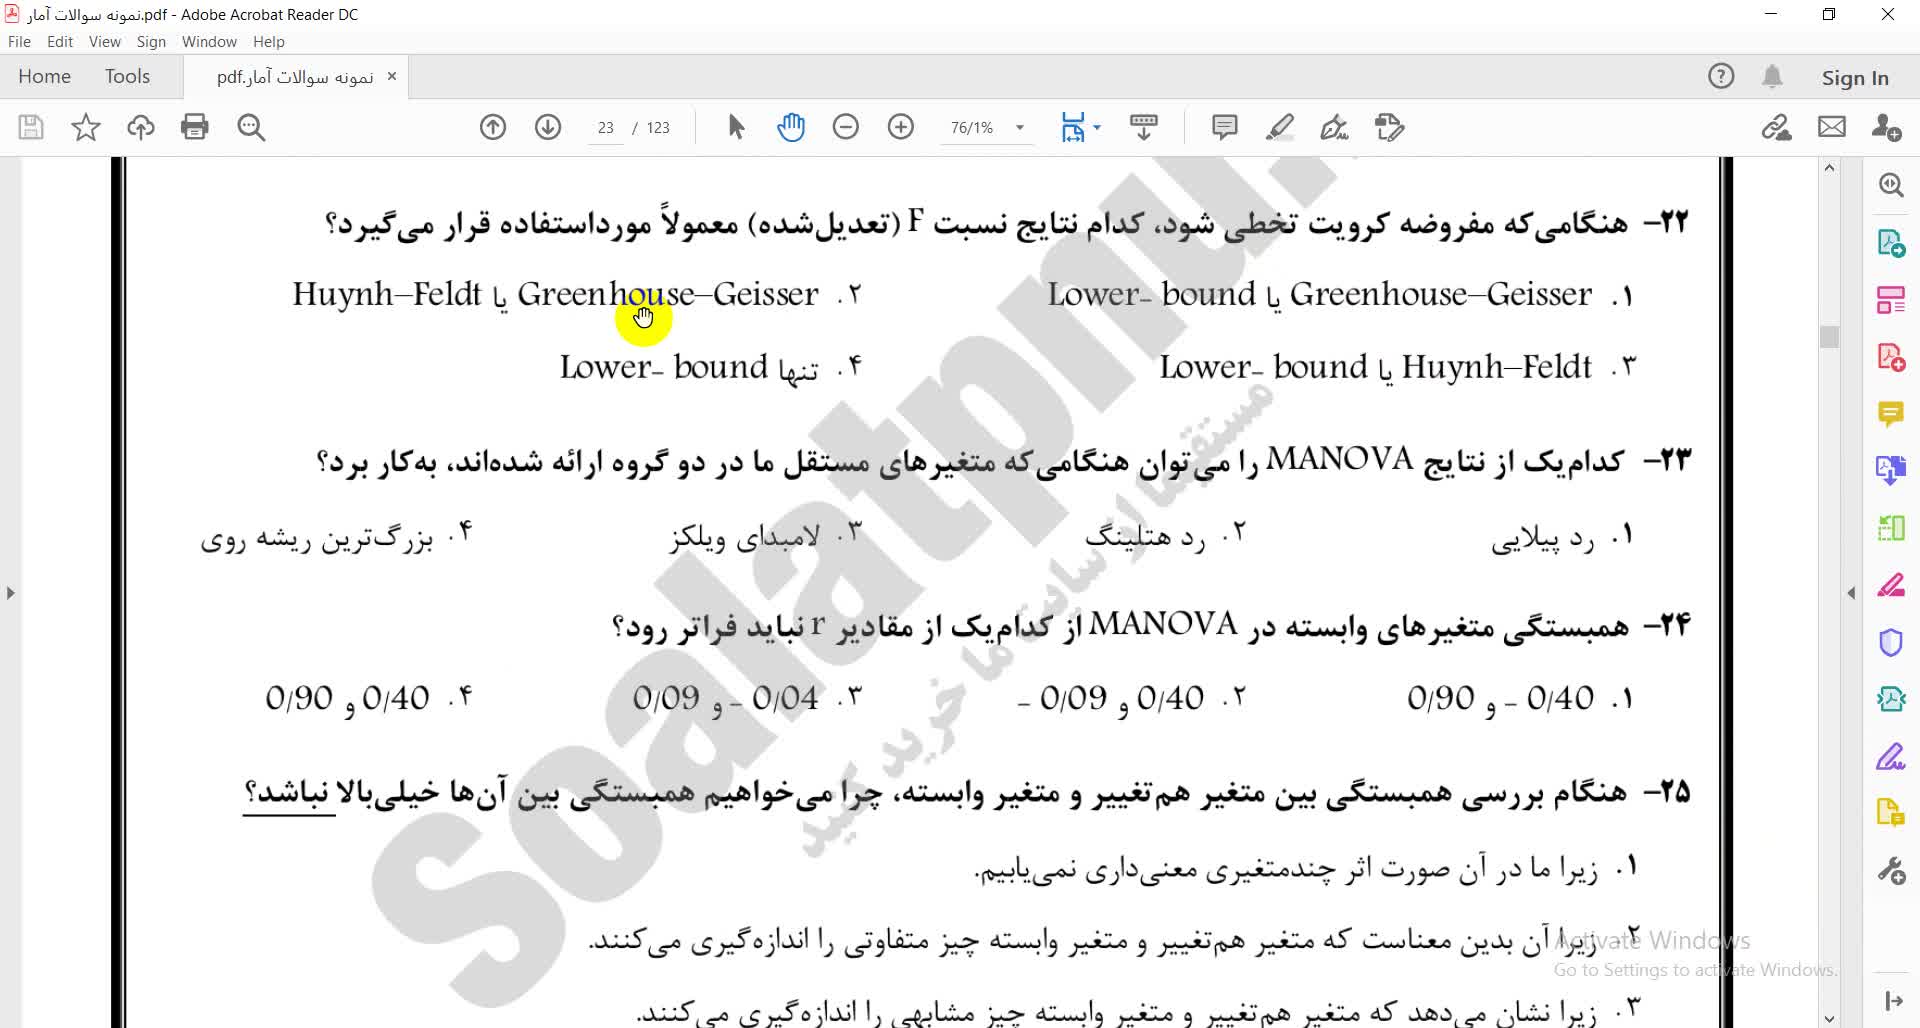Zoom in with the plus icon
Image resolution: width=1920 pixels, height=1028 pixels.
901,127
